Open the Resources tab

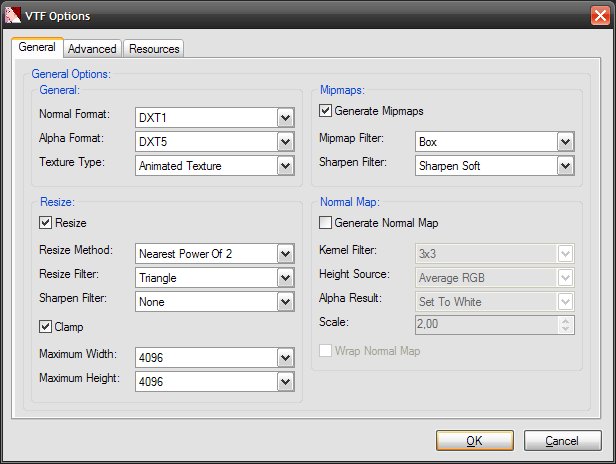154,48
